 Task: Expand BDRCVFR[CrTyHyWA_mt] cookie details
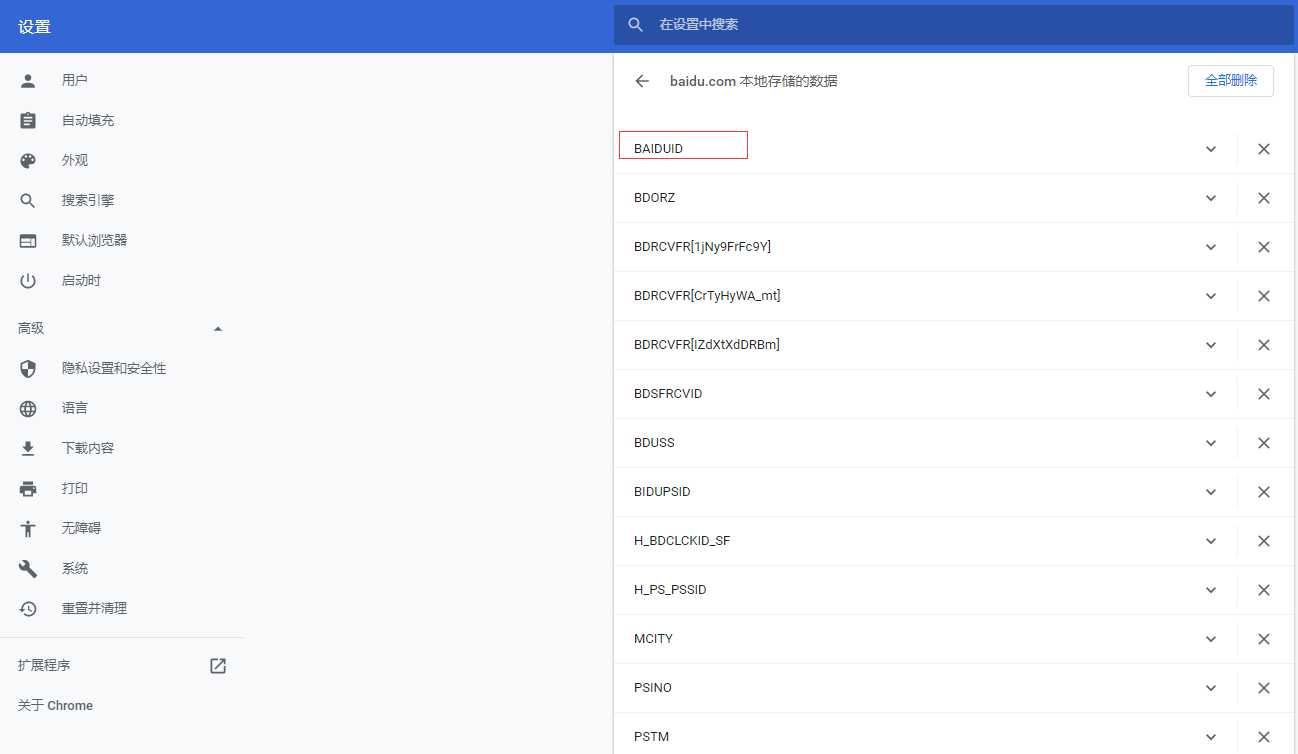click(1211, 296)
